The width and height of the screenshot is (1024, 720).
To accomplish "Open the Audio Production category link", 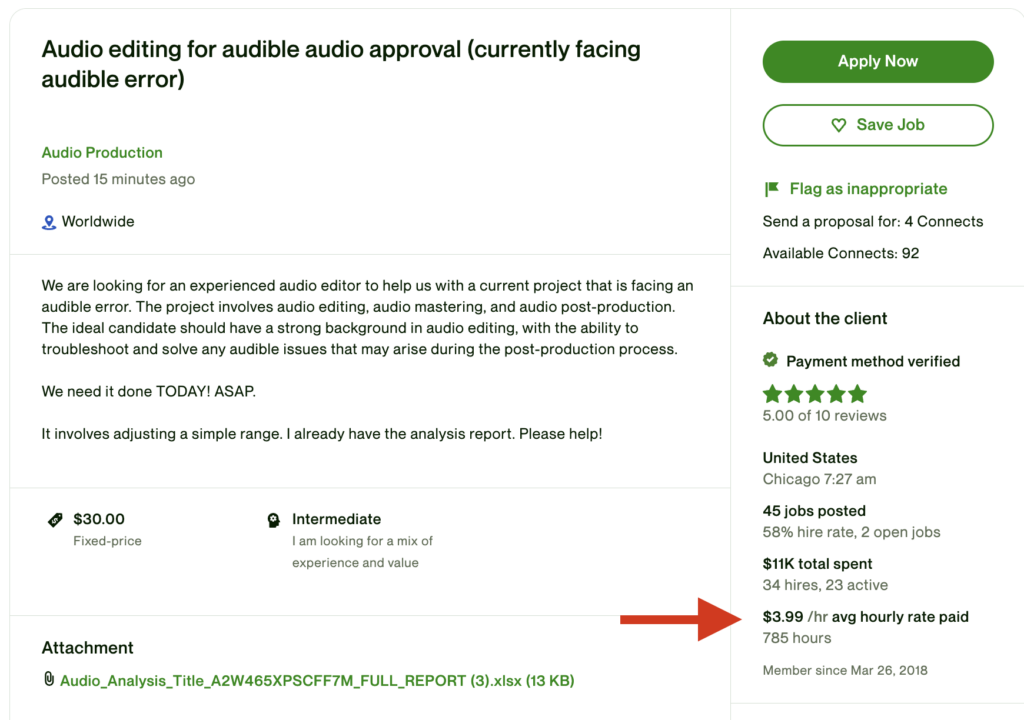I will pos(102,153).
